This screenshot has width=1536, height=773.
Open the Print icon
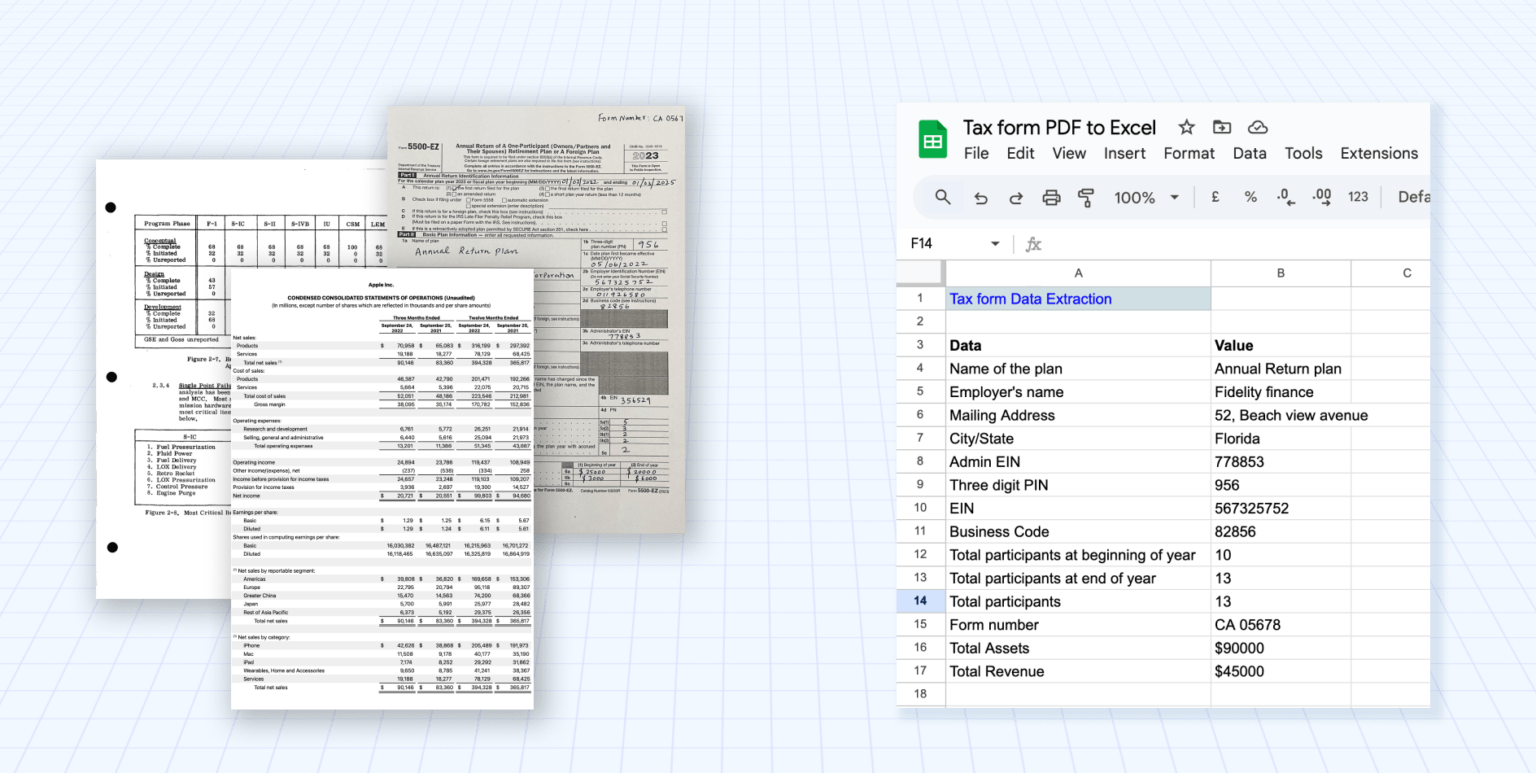pyautogui.click(x=1051, y=197)
